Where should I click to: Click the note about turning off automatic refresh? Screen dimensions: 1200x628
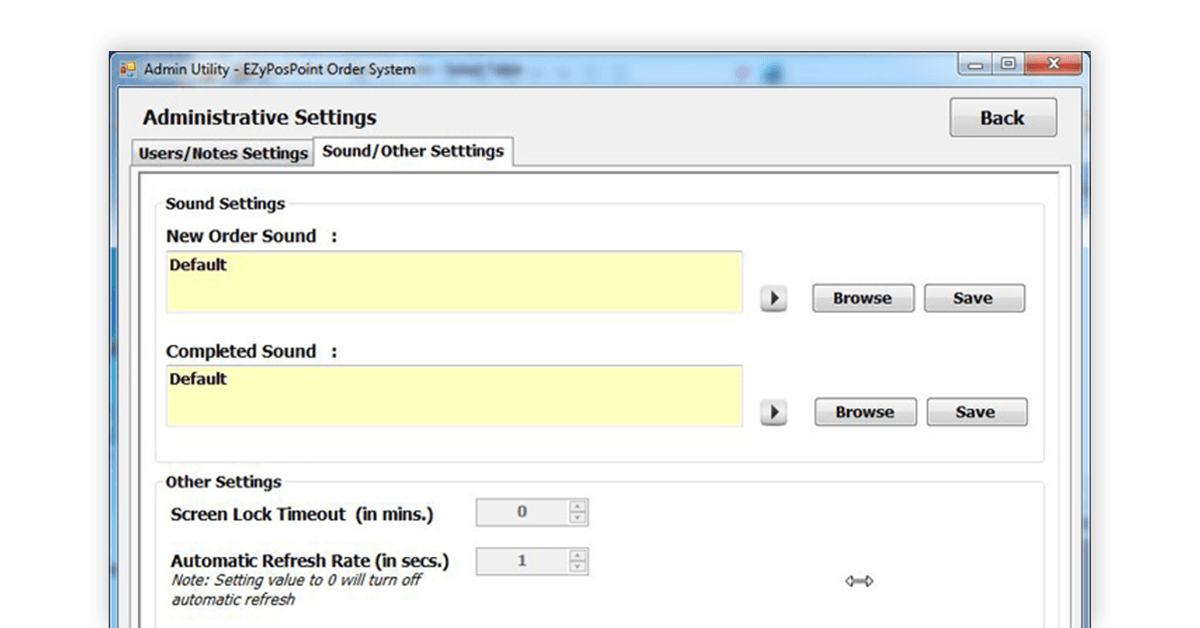296,590
